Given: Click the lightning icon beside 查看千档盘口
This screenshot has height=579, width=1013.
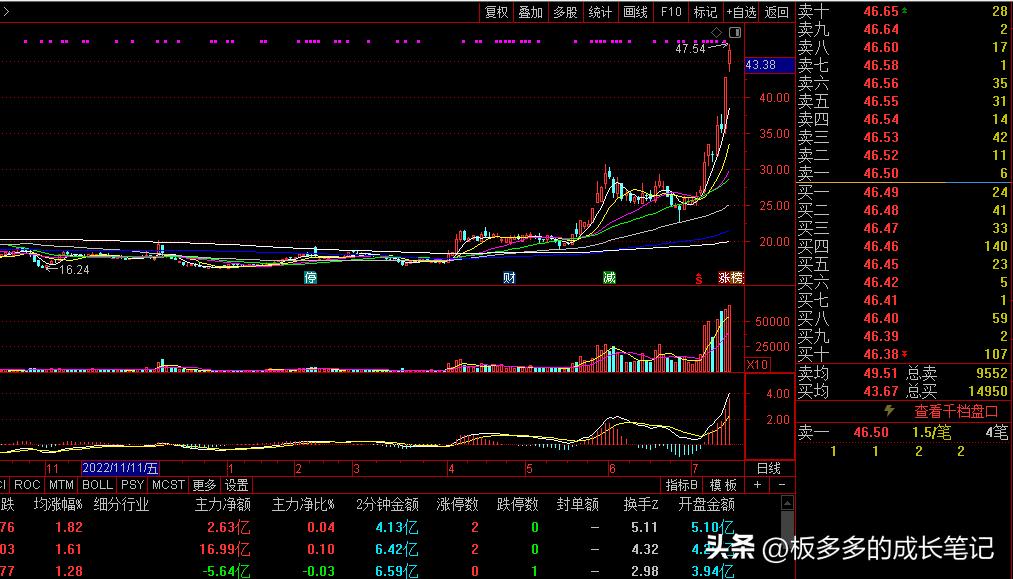Looking at the screenshot, I should (889, 411).
